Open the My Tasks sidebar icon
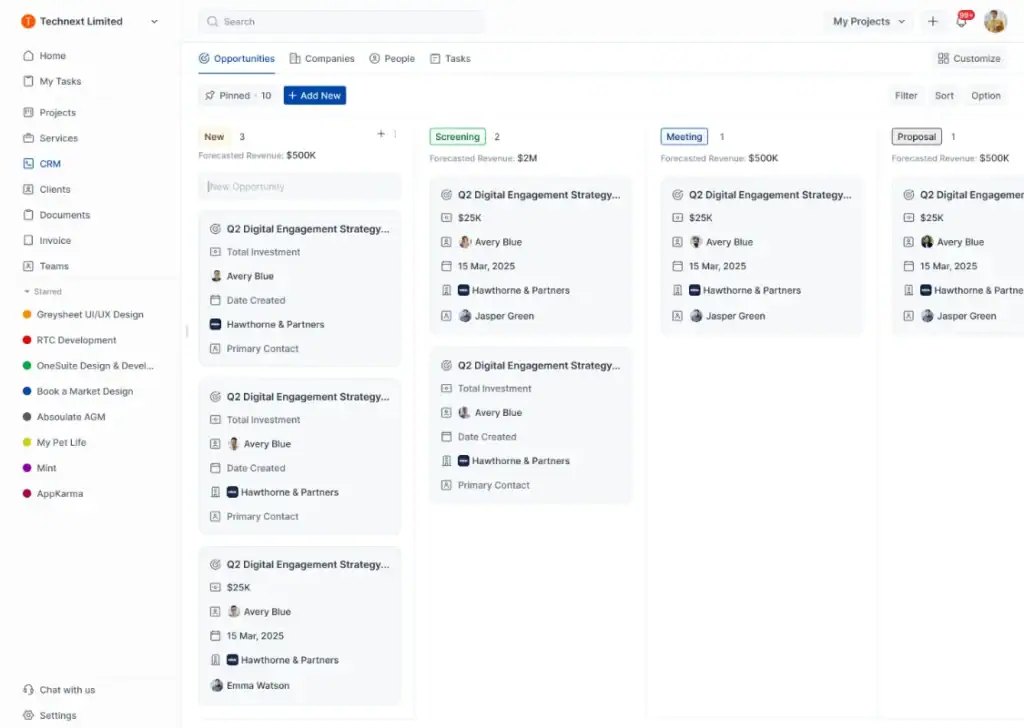The image size is (1024, 728). (x=28, y=81)
